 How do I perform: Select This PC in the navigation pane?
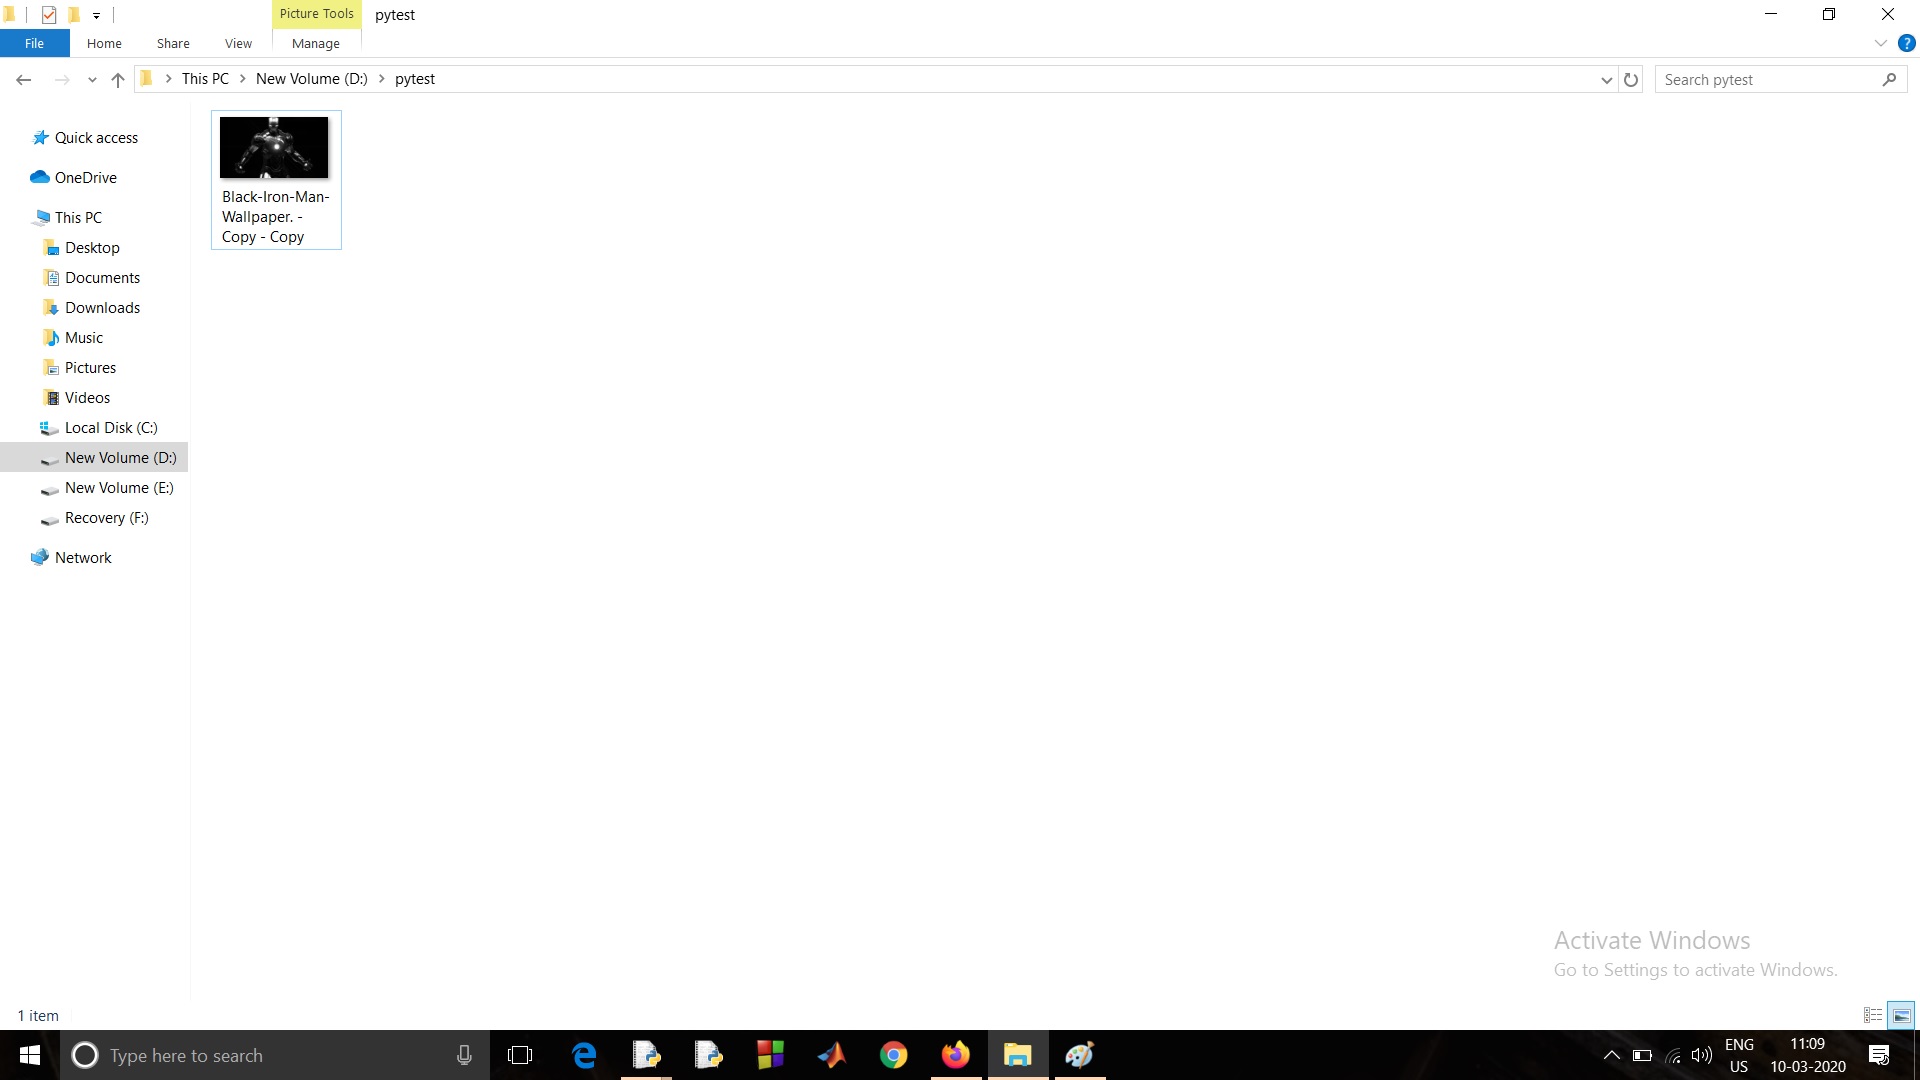78,218
